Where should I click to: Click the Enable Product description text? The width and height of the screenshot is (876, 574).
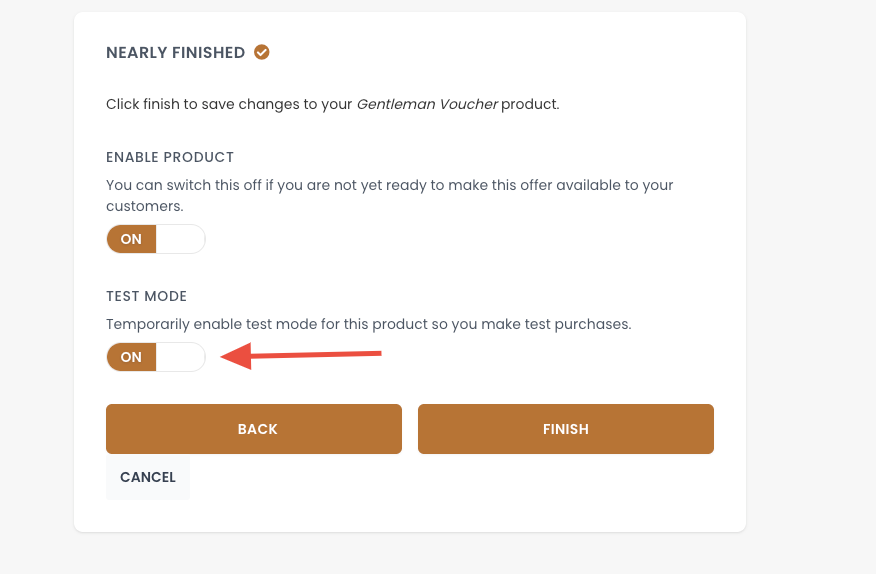[x=389, y=186]
